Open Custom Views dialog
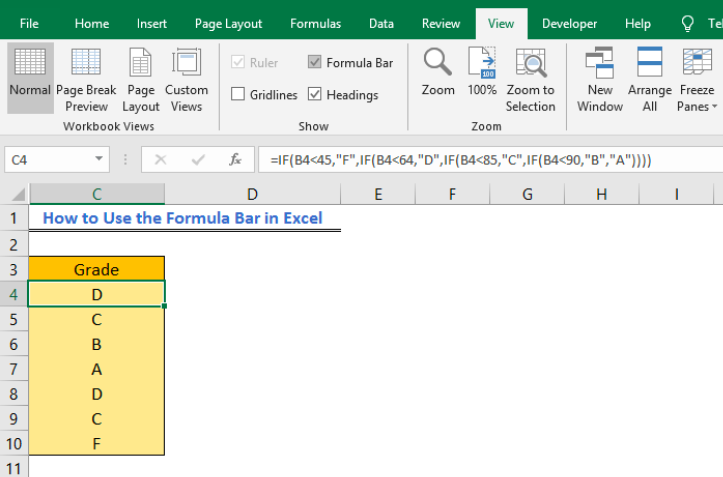The image size is (723, 477). [187, 78]
